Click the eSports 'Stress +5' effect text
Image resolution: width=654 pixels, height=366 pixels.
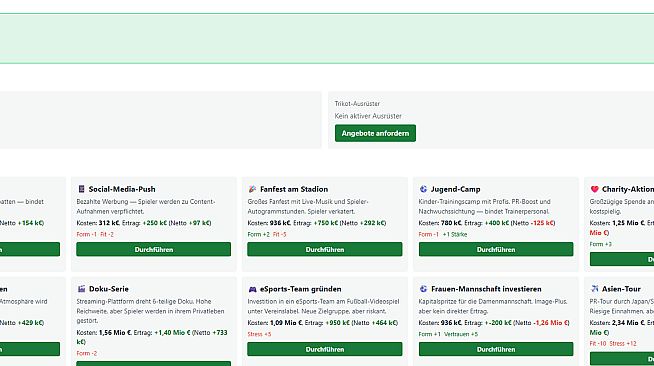(x=259, y=334)
